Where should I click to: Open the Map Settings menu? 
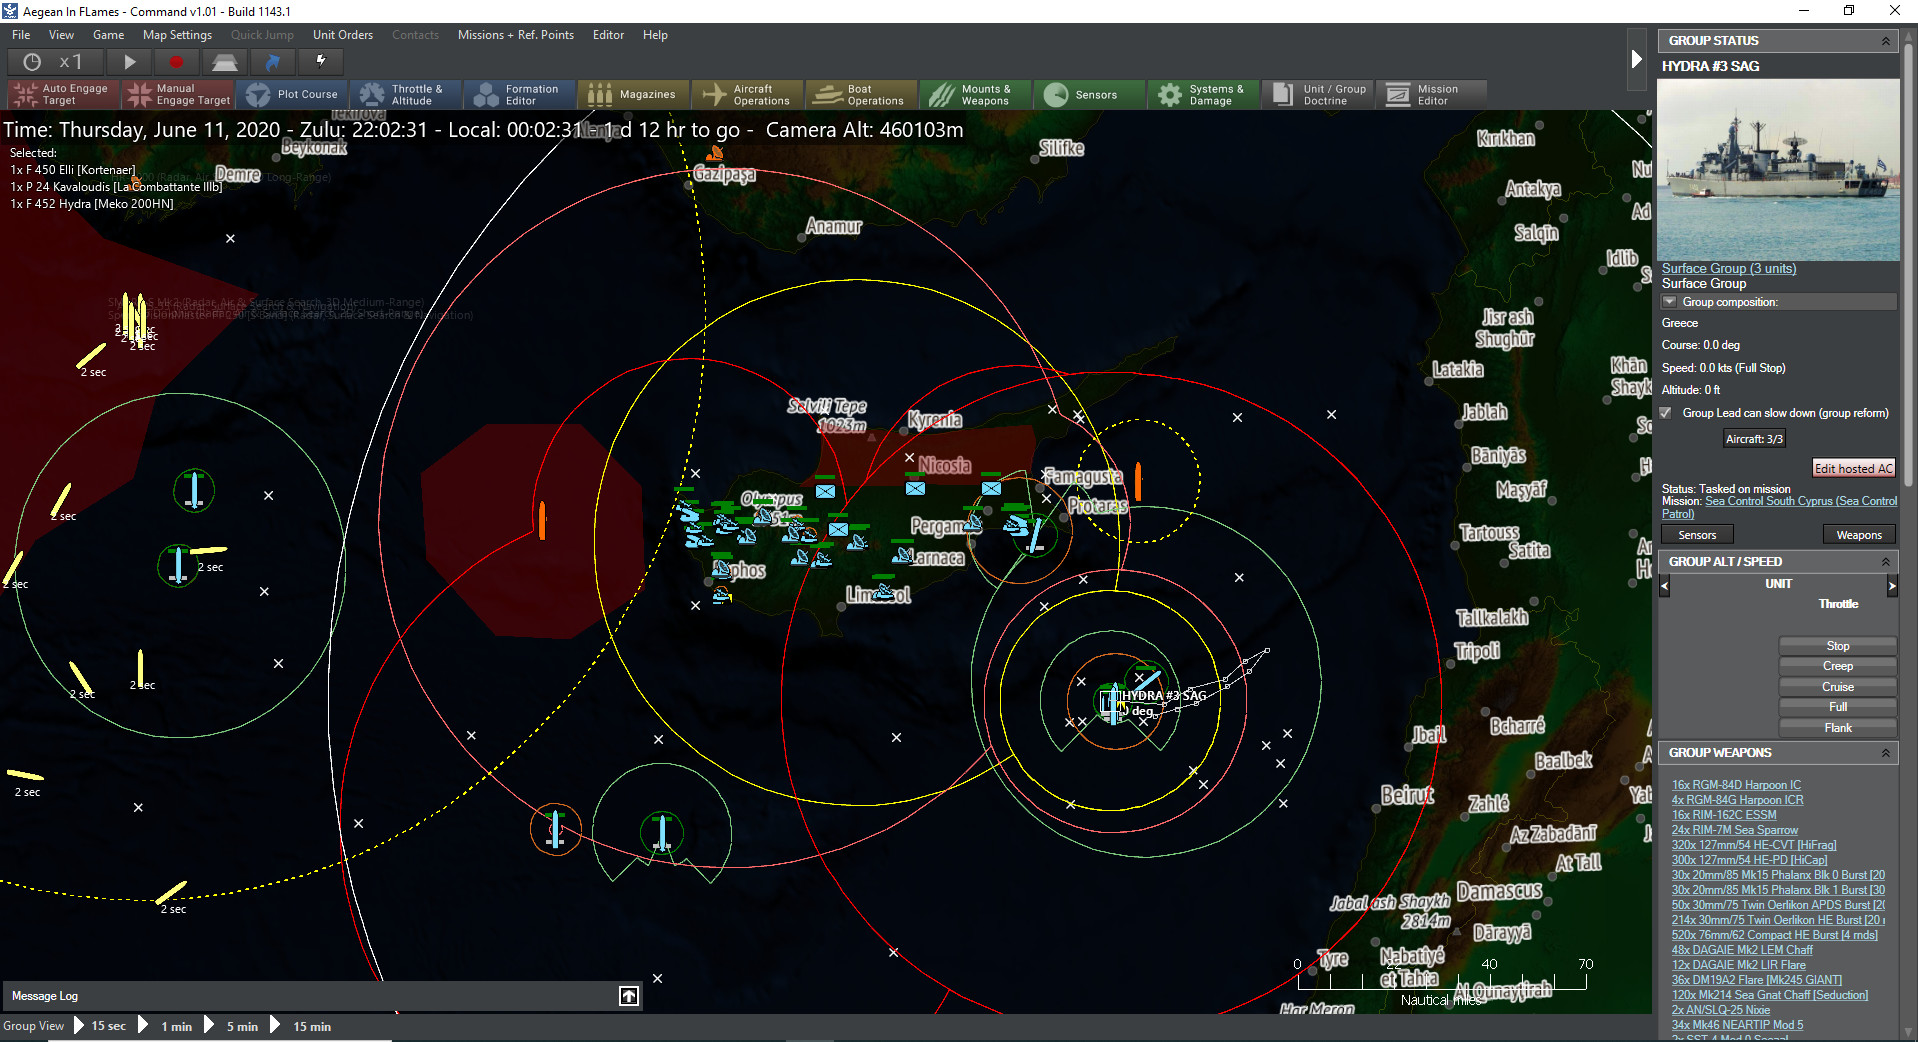tap(177, 34)
